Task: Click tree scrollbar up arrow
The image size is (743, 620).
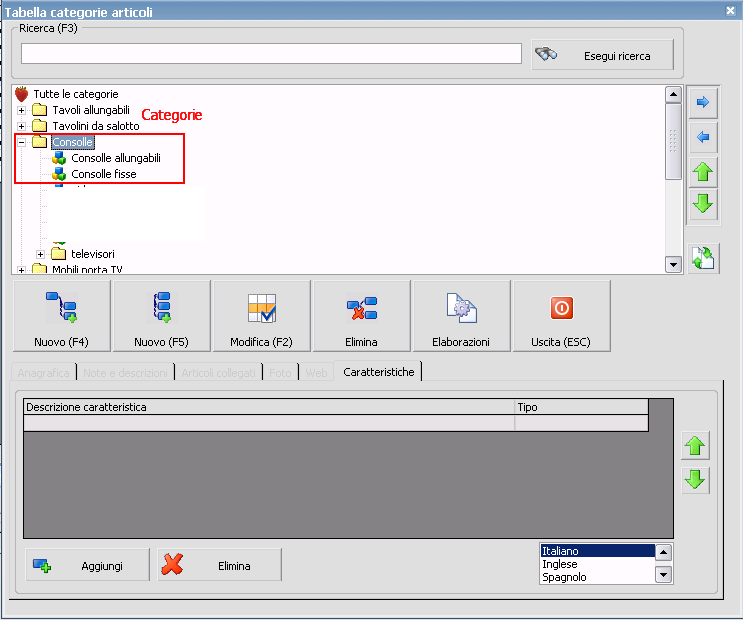Action: (x=673, y=95)
